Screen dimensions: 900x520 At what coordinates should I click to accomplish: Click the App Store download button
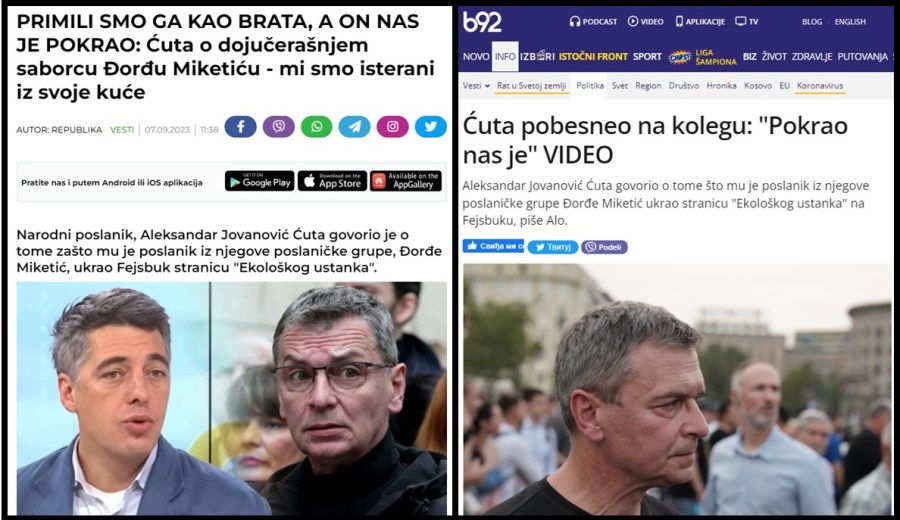tap(332, 181)
